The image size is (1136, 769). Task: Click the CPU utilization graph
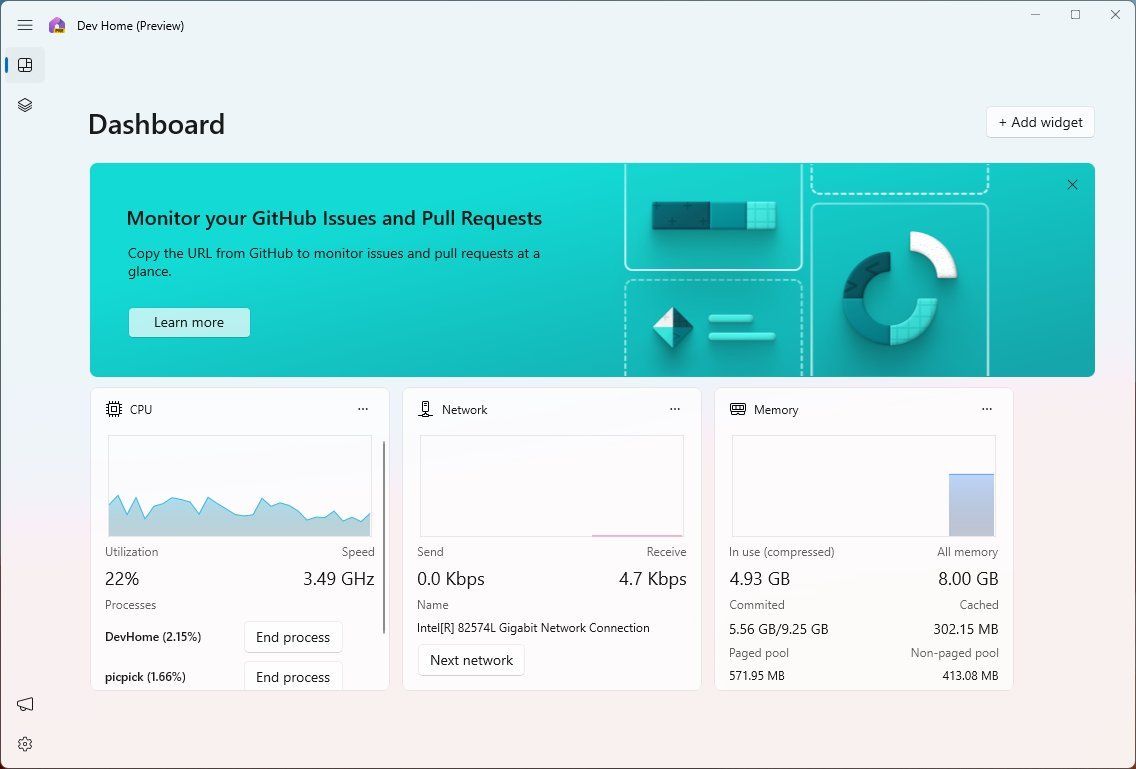238,487
